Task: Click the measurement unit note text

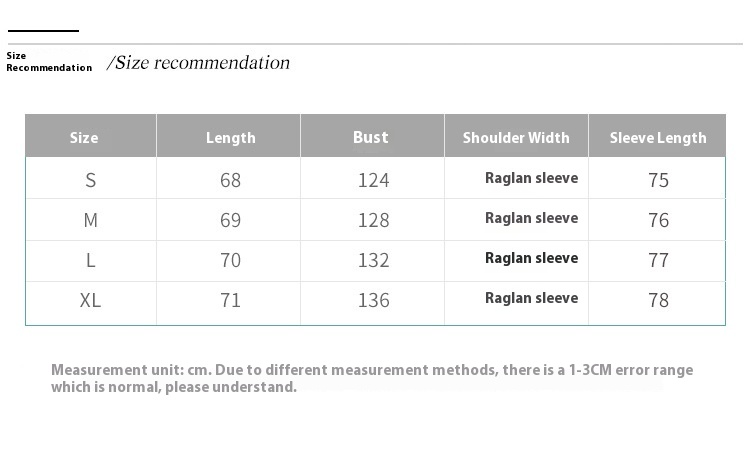Action: pos(371,378)
